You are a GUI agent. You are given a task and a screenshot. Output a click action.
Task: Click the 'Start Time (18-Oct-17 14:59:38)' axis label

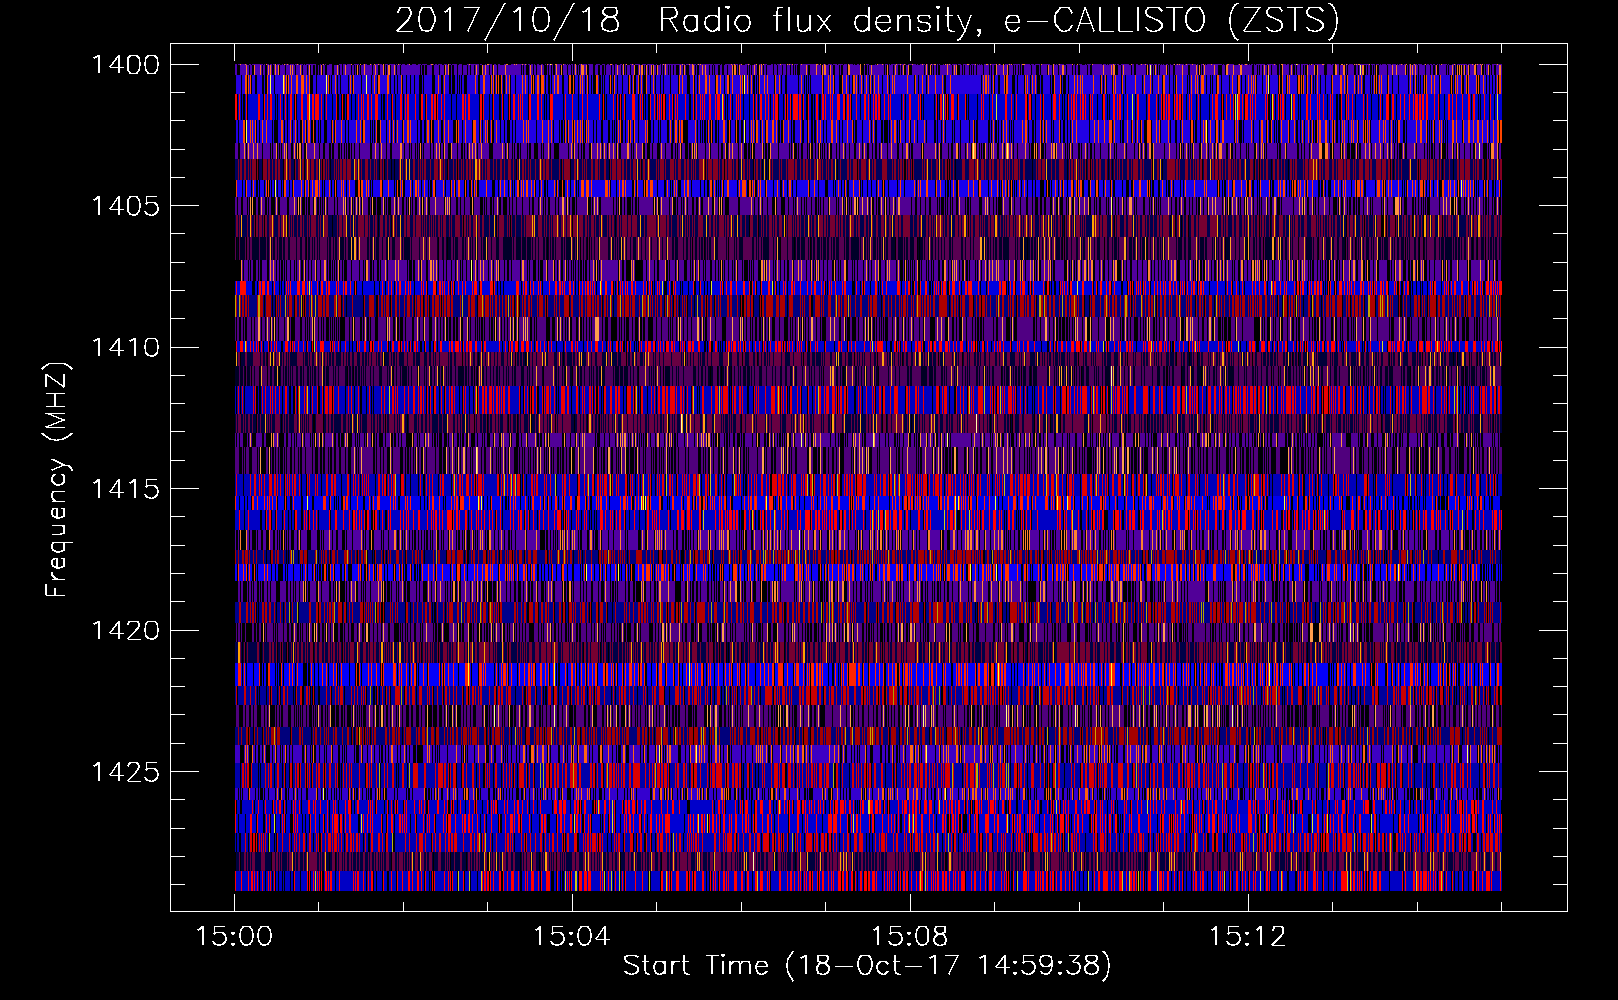[x=867, y=966]
